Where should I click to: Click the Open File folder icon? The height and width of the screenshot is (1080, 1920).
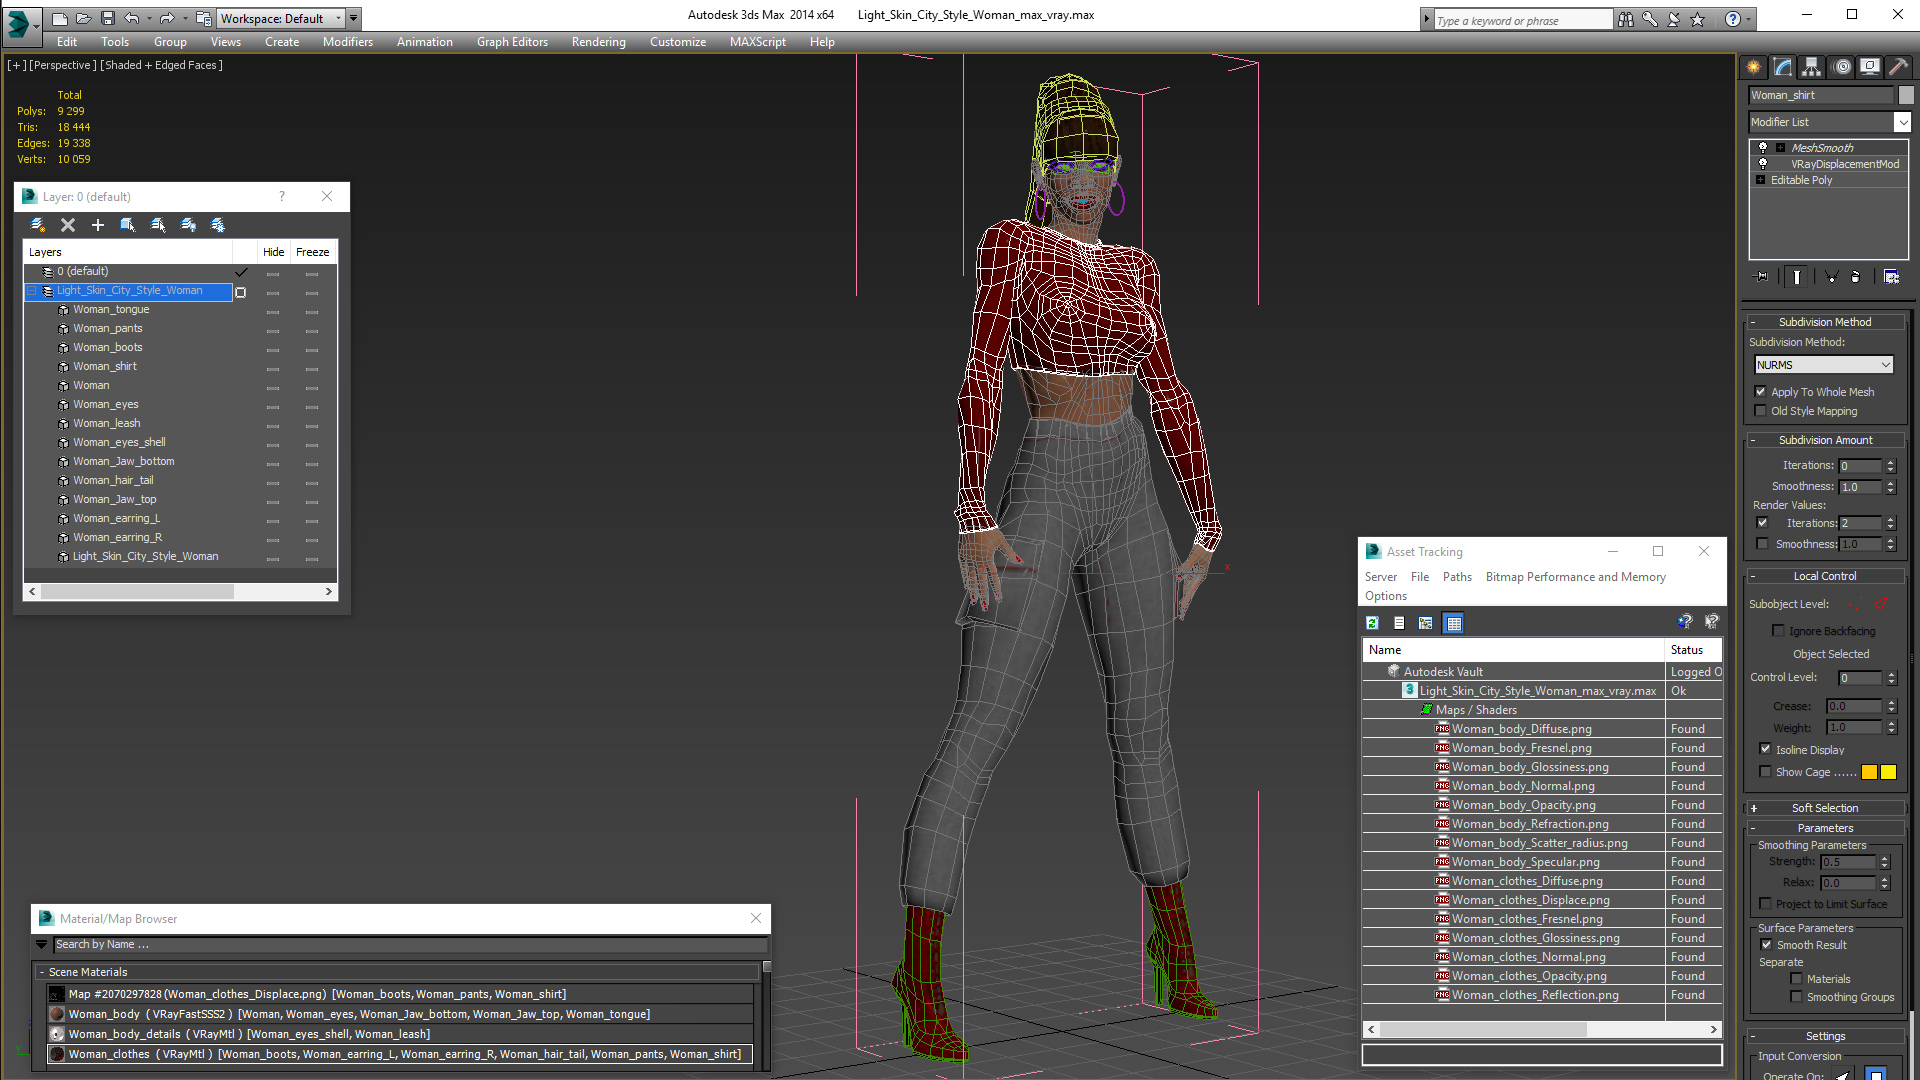coord(84,18)
